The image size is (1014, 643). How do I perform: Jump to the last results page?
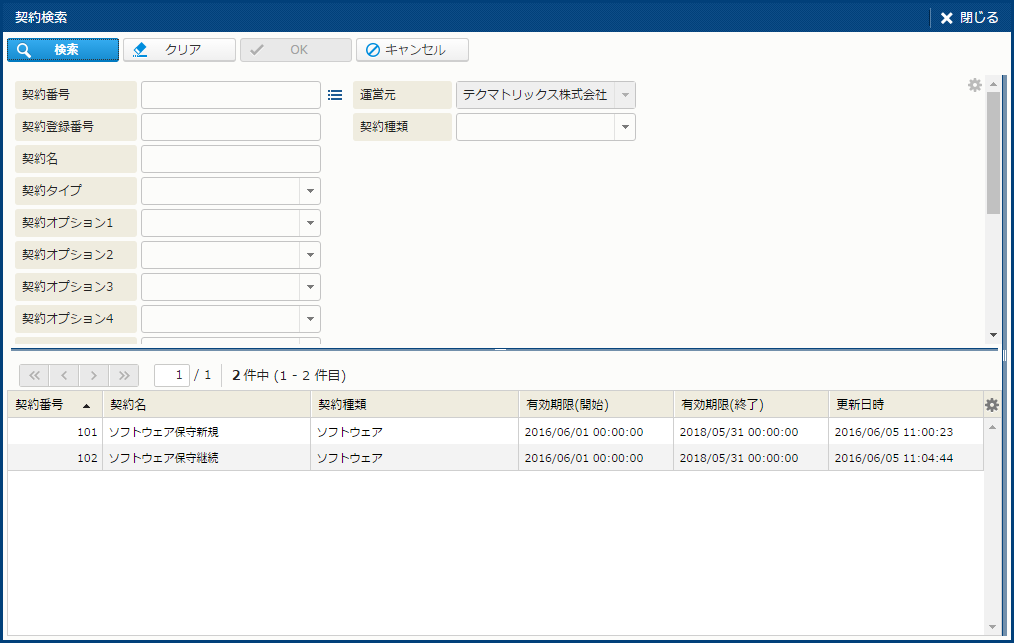pos(123,375)
